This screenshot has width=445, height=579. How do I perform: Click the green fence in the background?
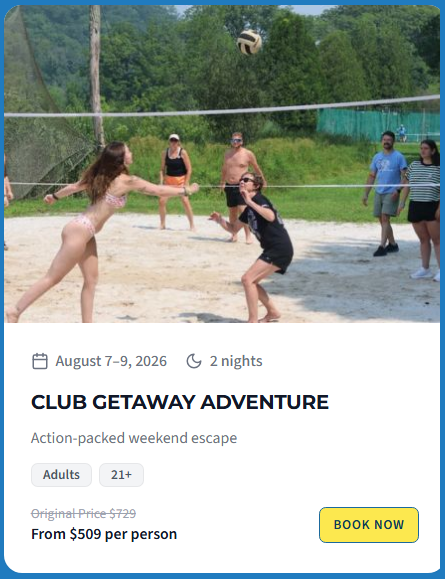[378, 124]
